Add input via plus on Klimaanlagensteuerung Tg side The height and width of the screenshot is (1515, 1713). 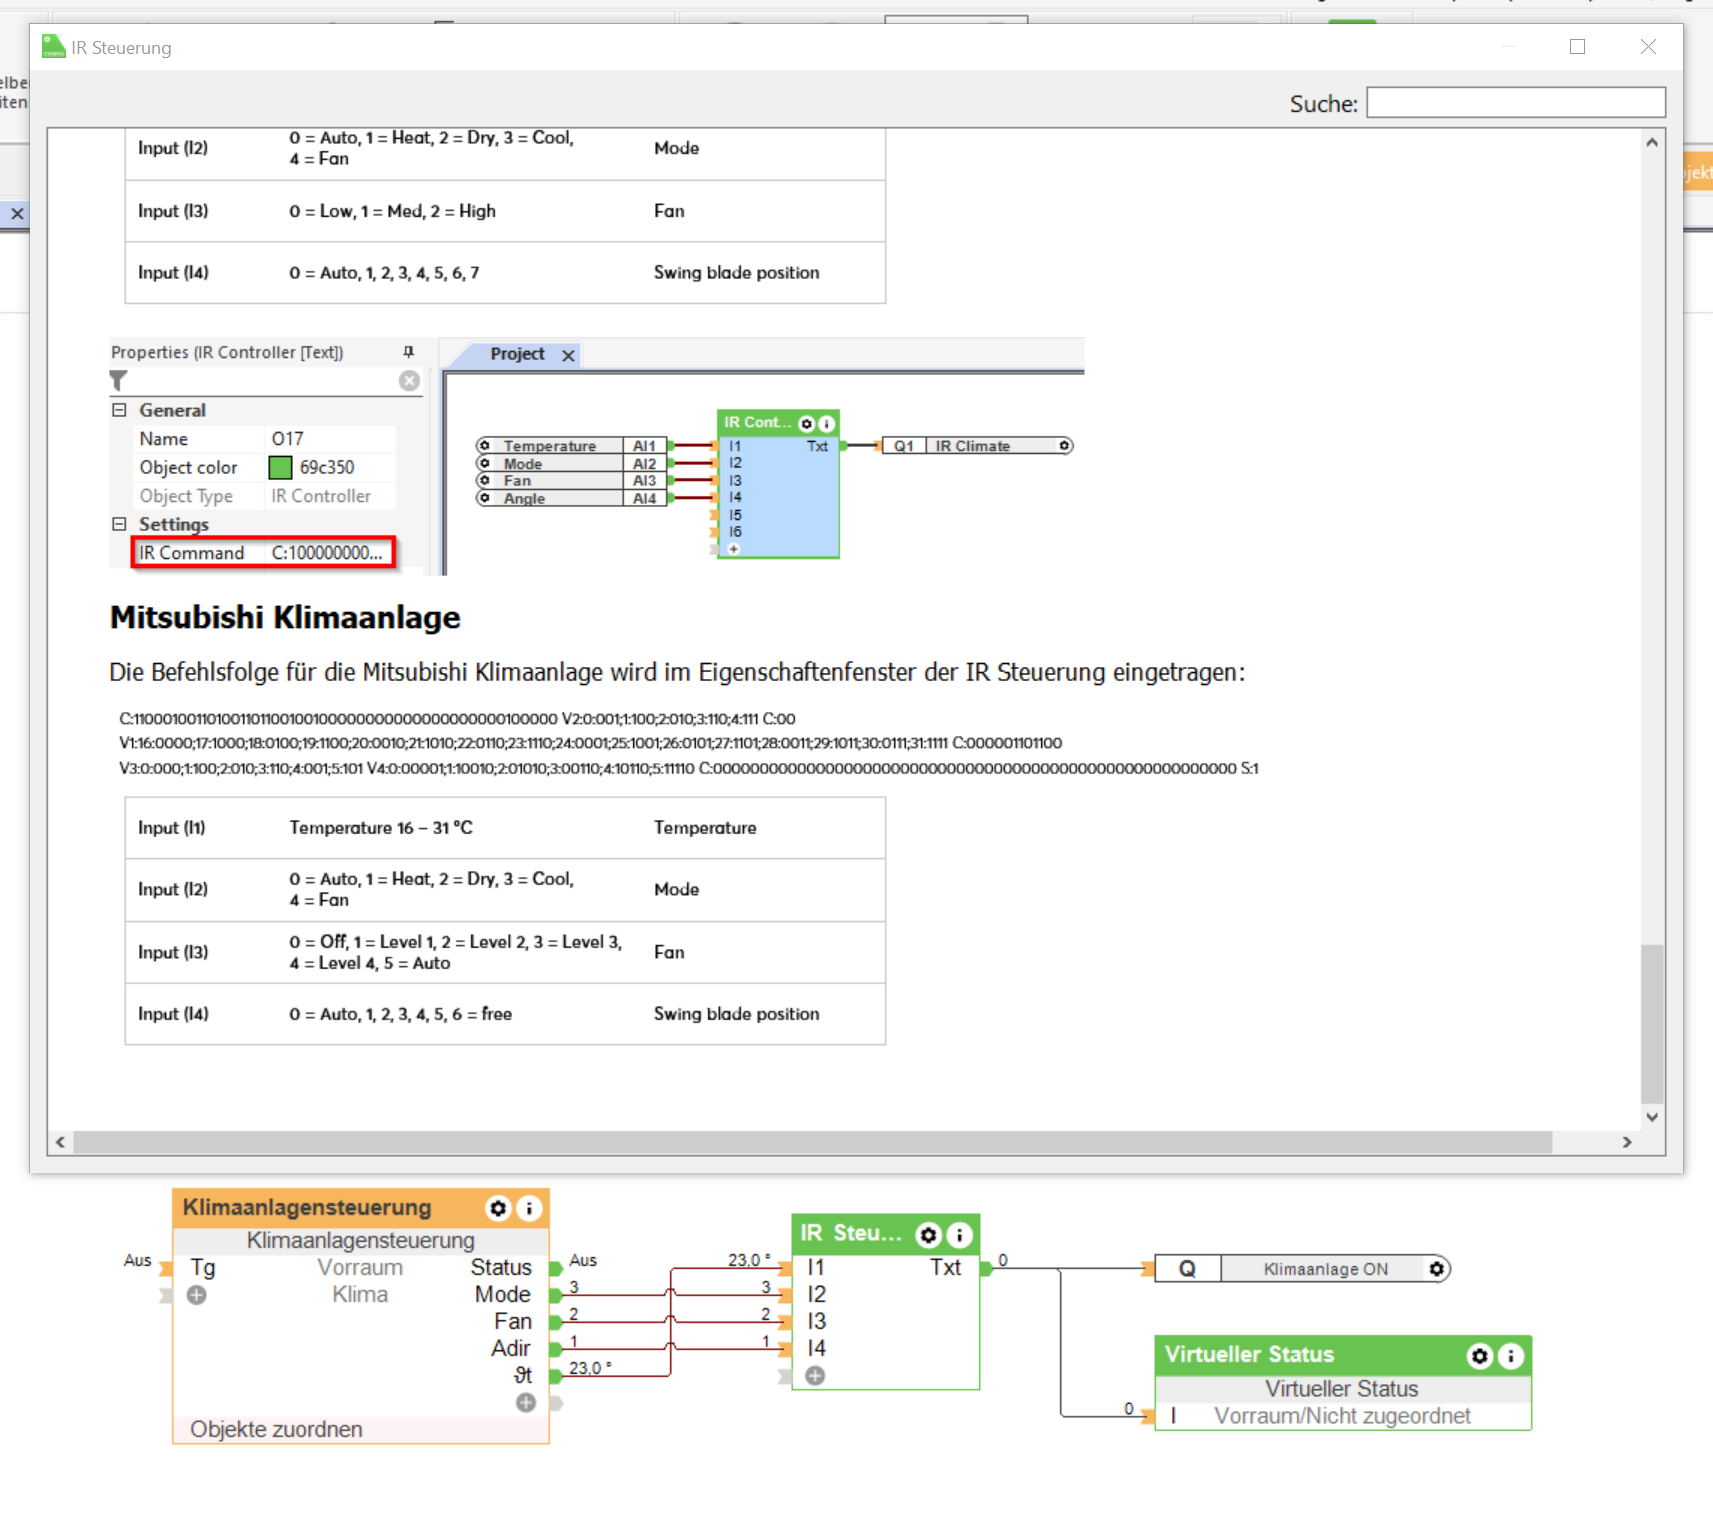197,1295
